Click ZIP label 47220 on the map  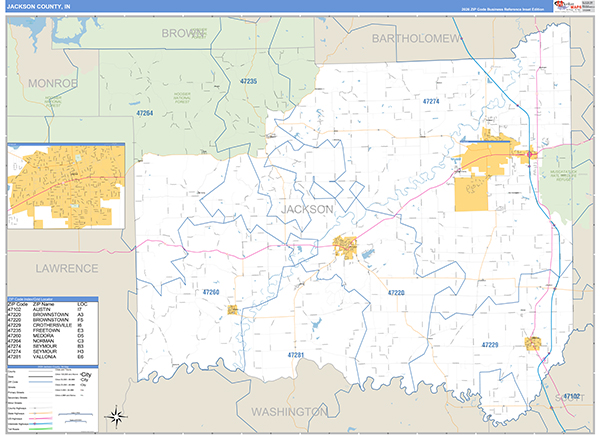tap(396, 293)
